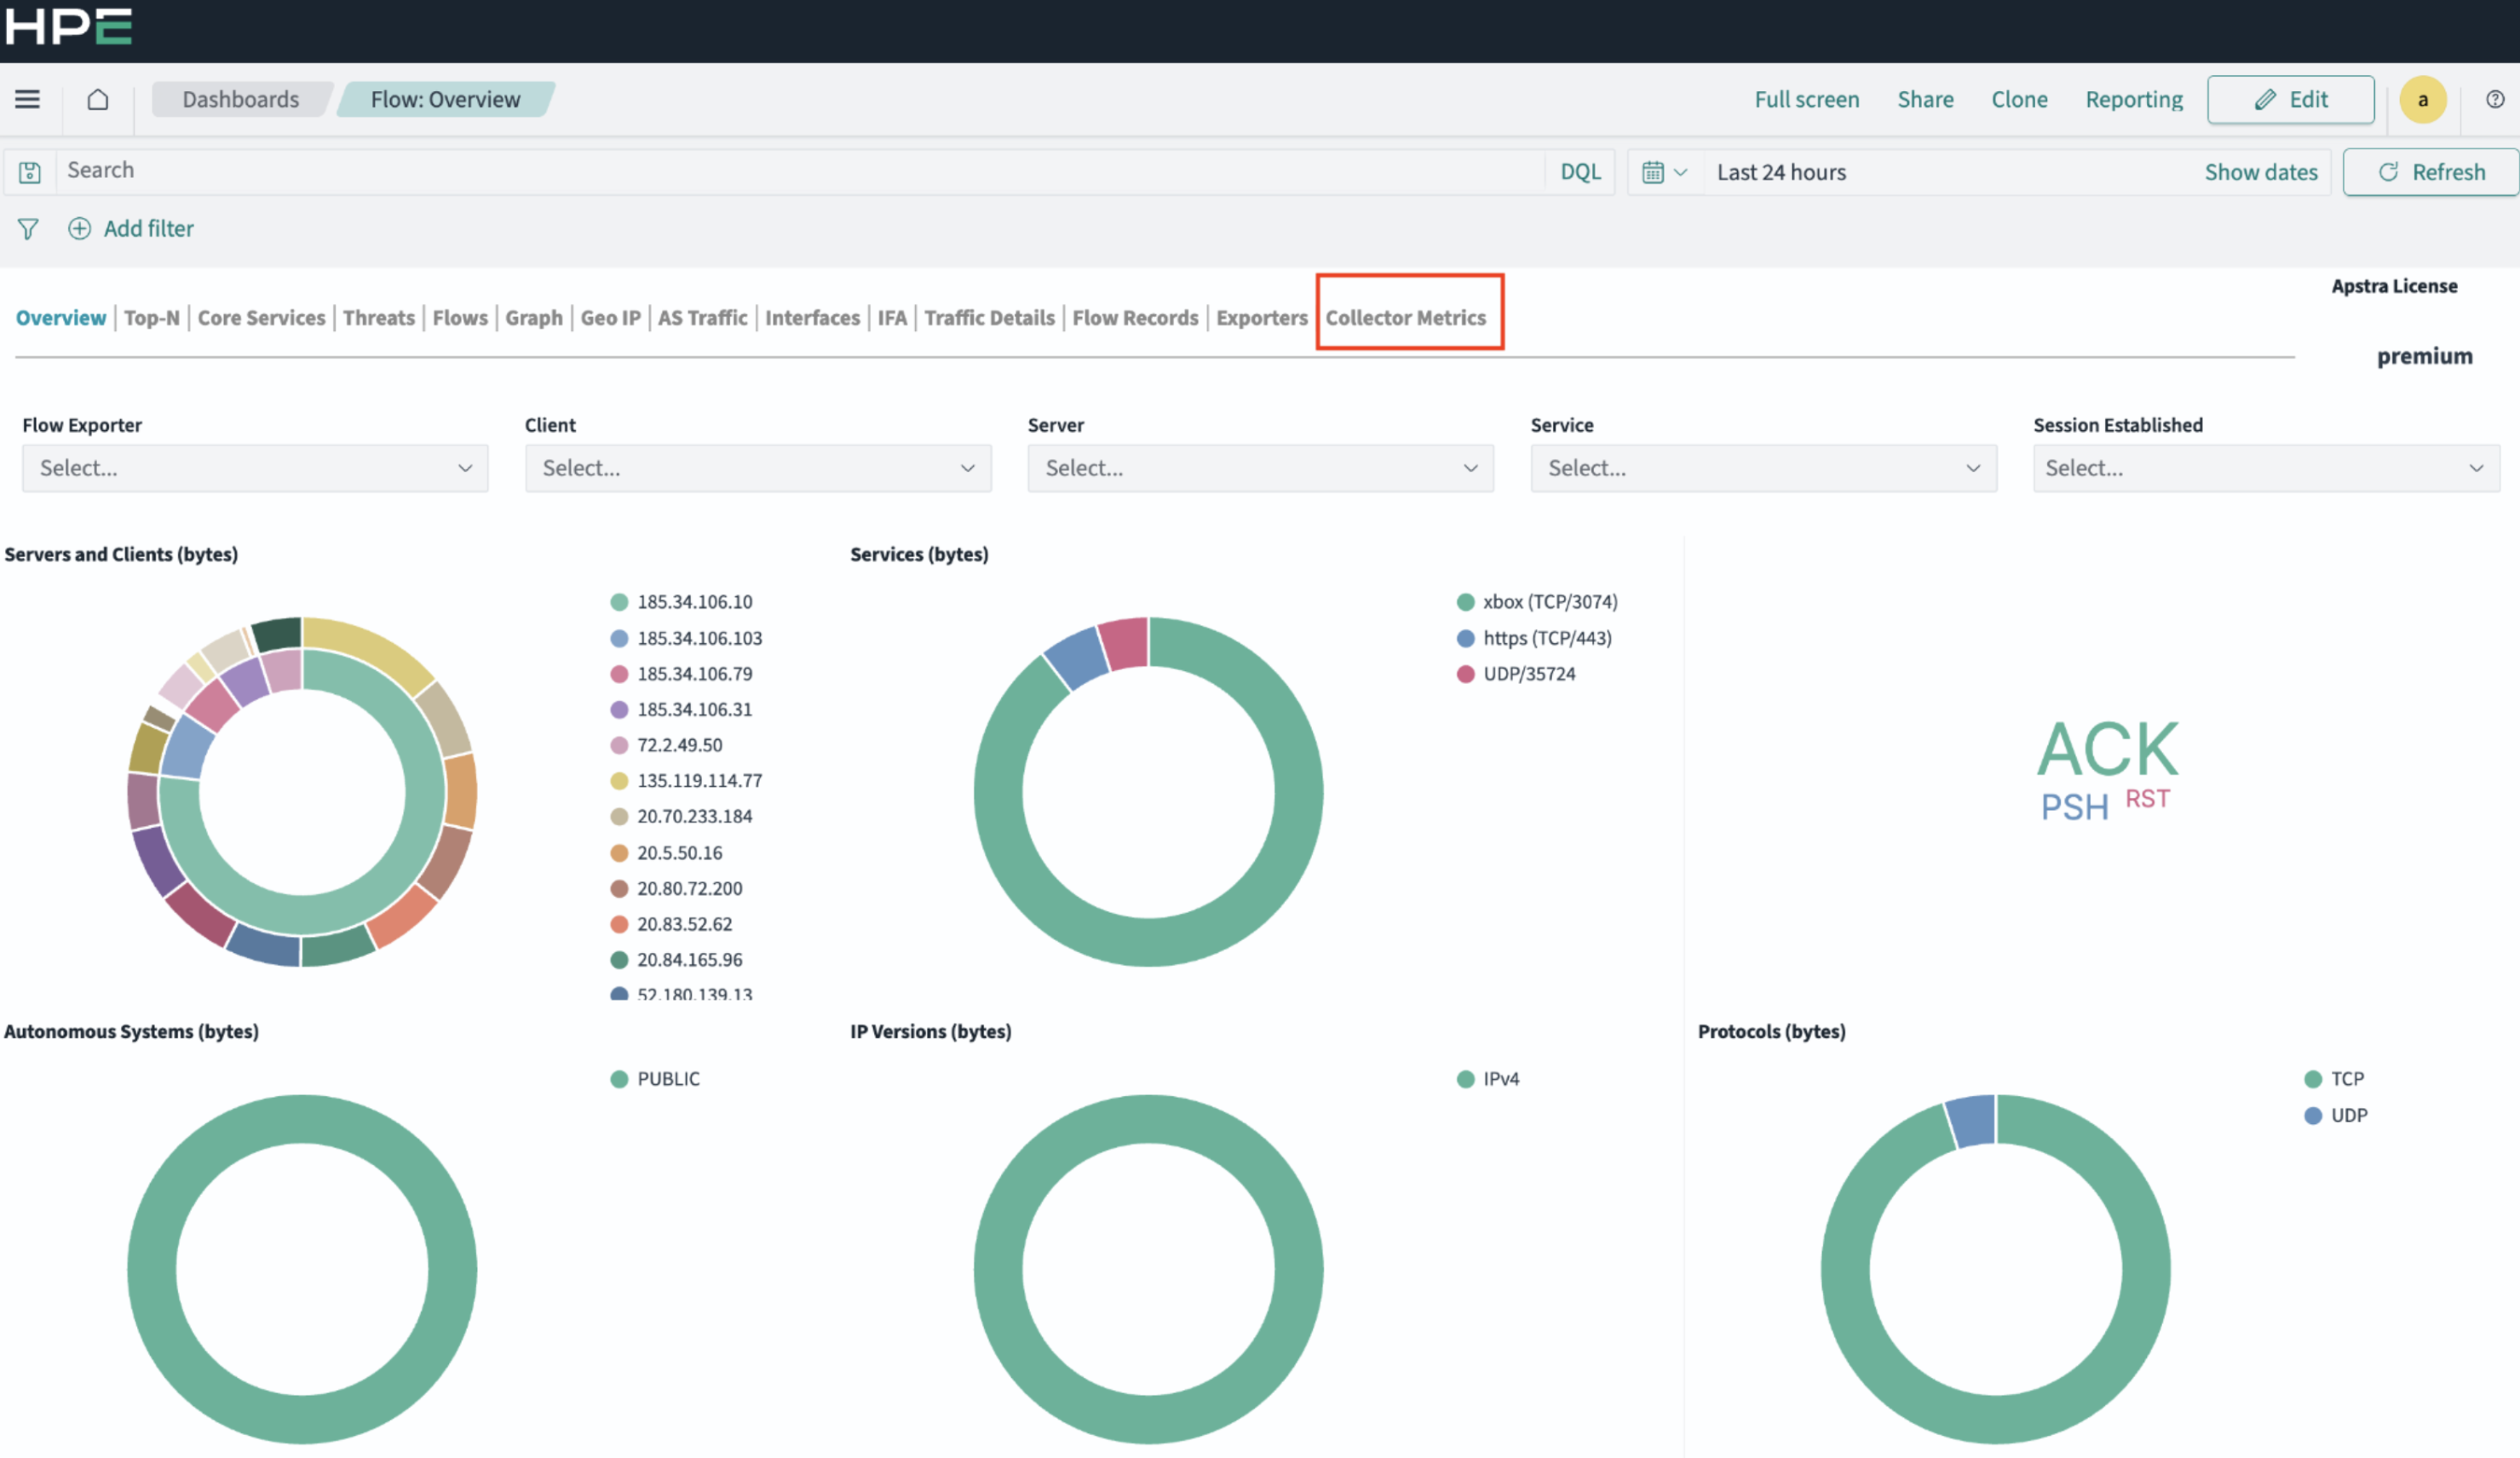Click legend swatch for UDP protocol
Viewport: 2520px width, 1458px height.
point(2312,1115)
